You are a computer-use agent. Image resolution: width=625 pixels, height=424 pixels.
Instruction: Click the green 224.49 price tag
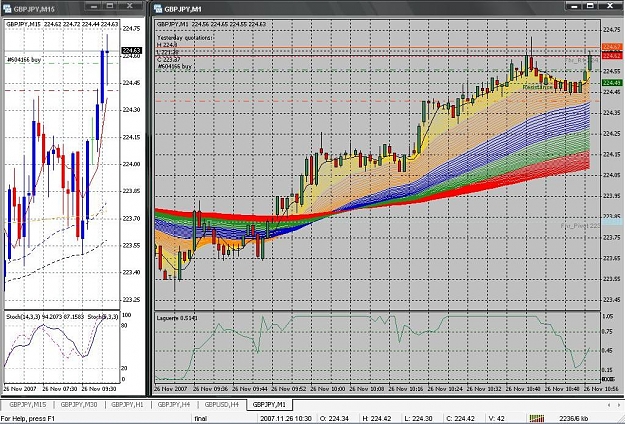(x=612, y=82)
